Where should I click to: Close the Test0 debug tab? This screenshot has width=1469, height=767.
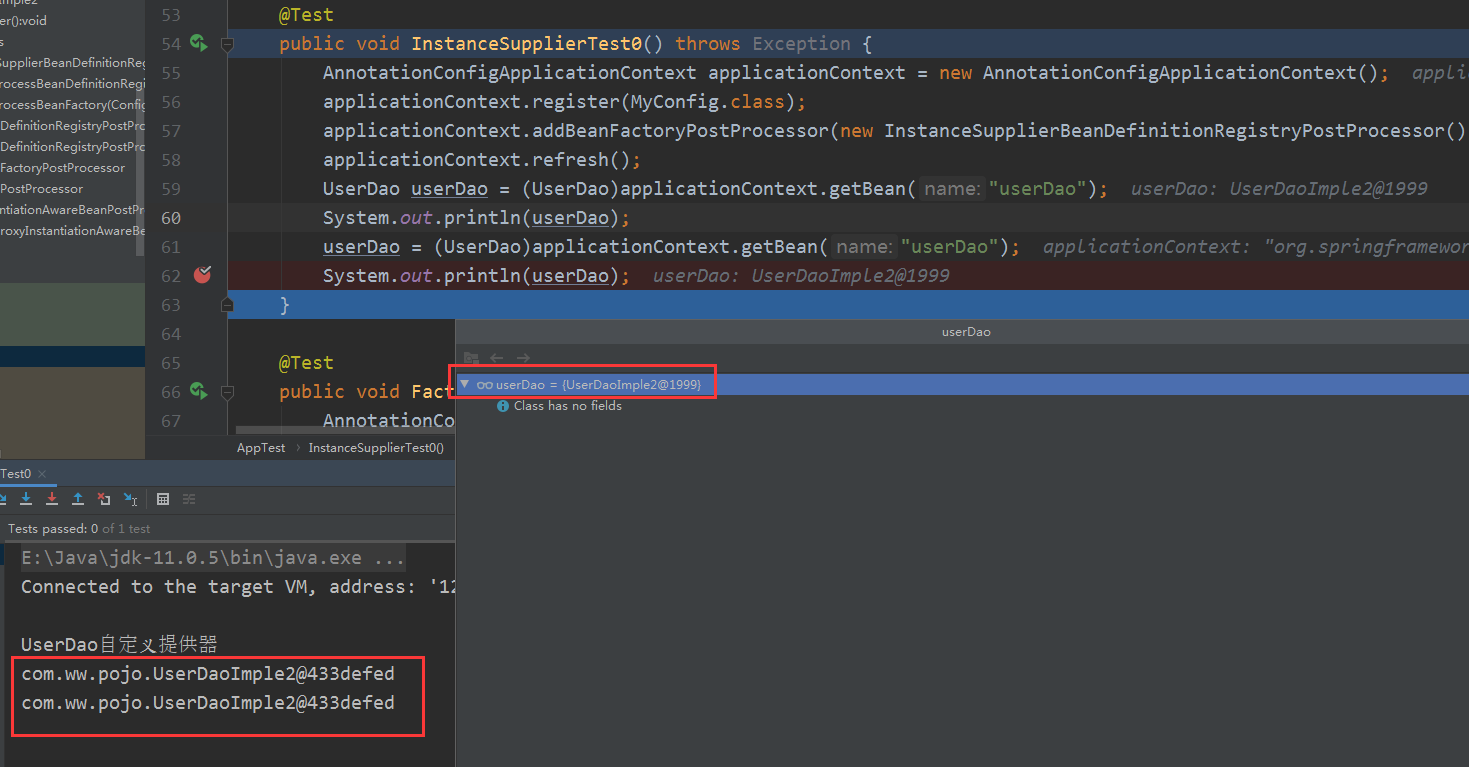(42, 474)
